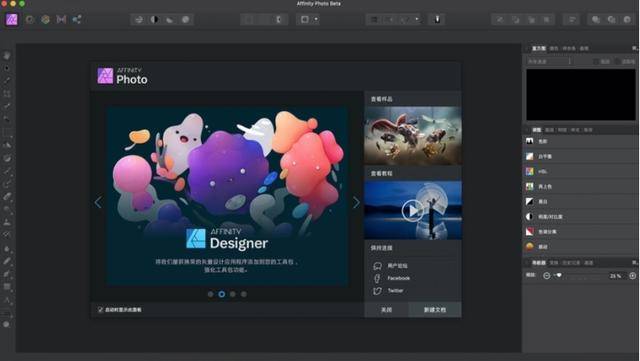The image size is (640, 361).
Task: Apply Auto Levels from toolbar
Action: (x=139, y=20)
